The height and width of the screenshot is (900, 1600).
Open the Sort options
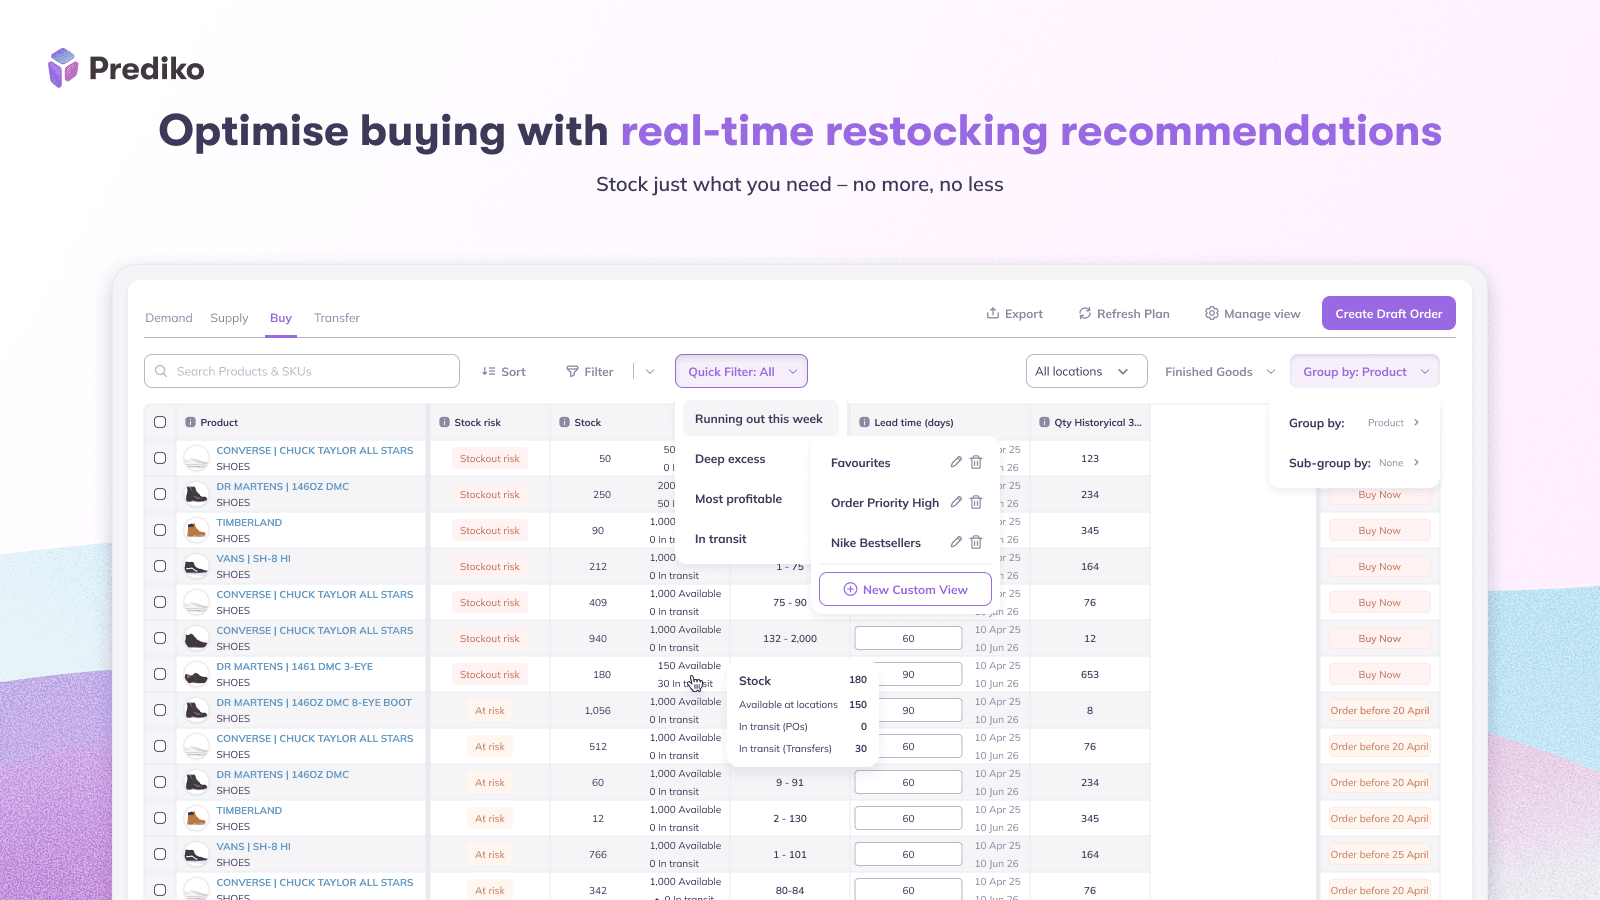pos(503,371)
